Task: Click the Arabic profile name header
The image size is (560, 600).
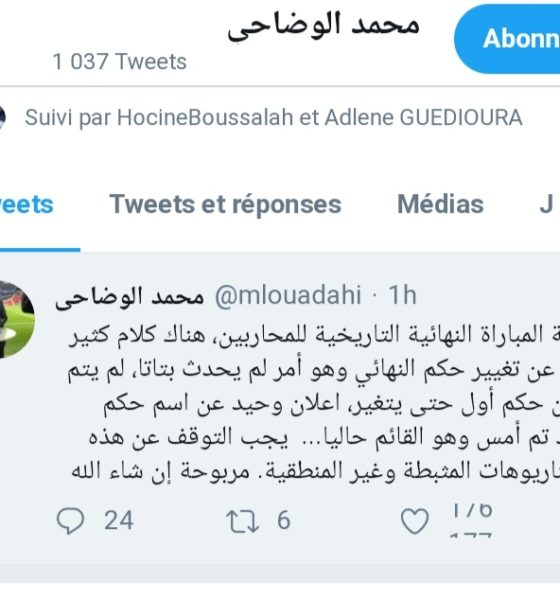Action: pyautogui.click(x=324, y=25)
